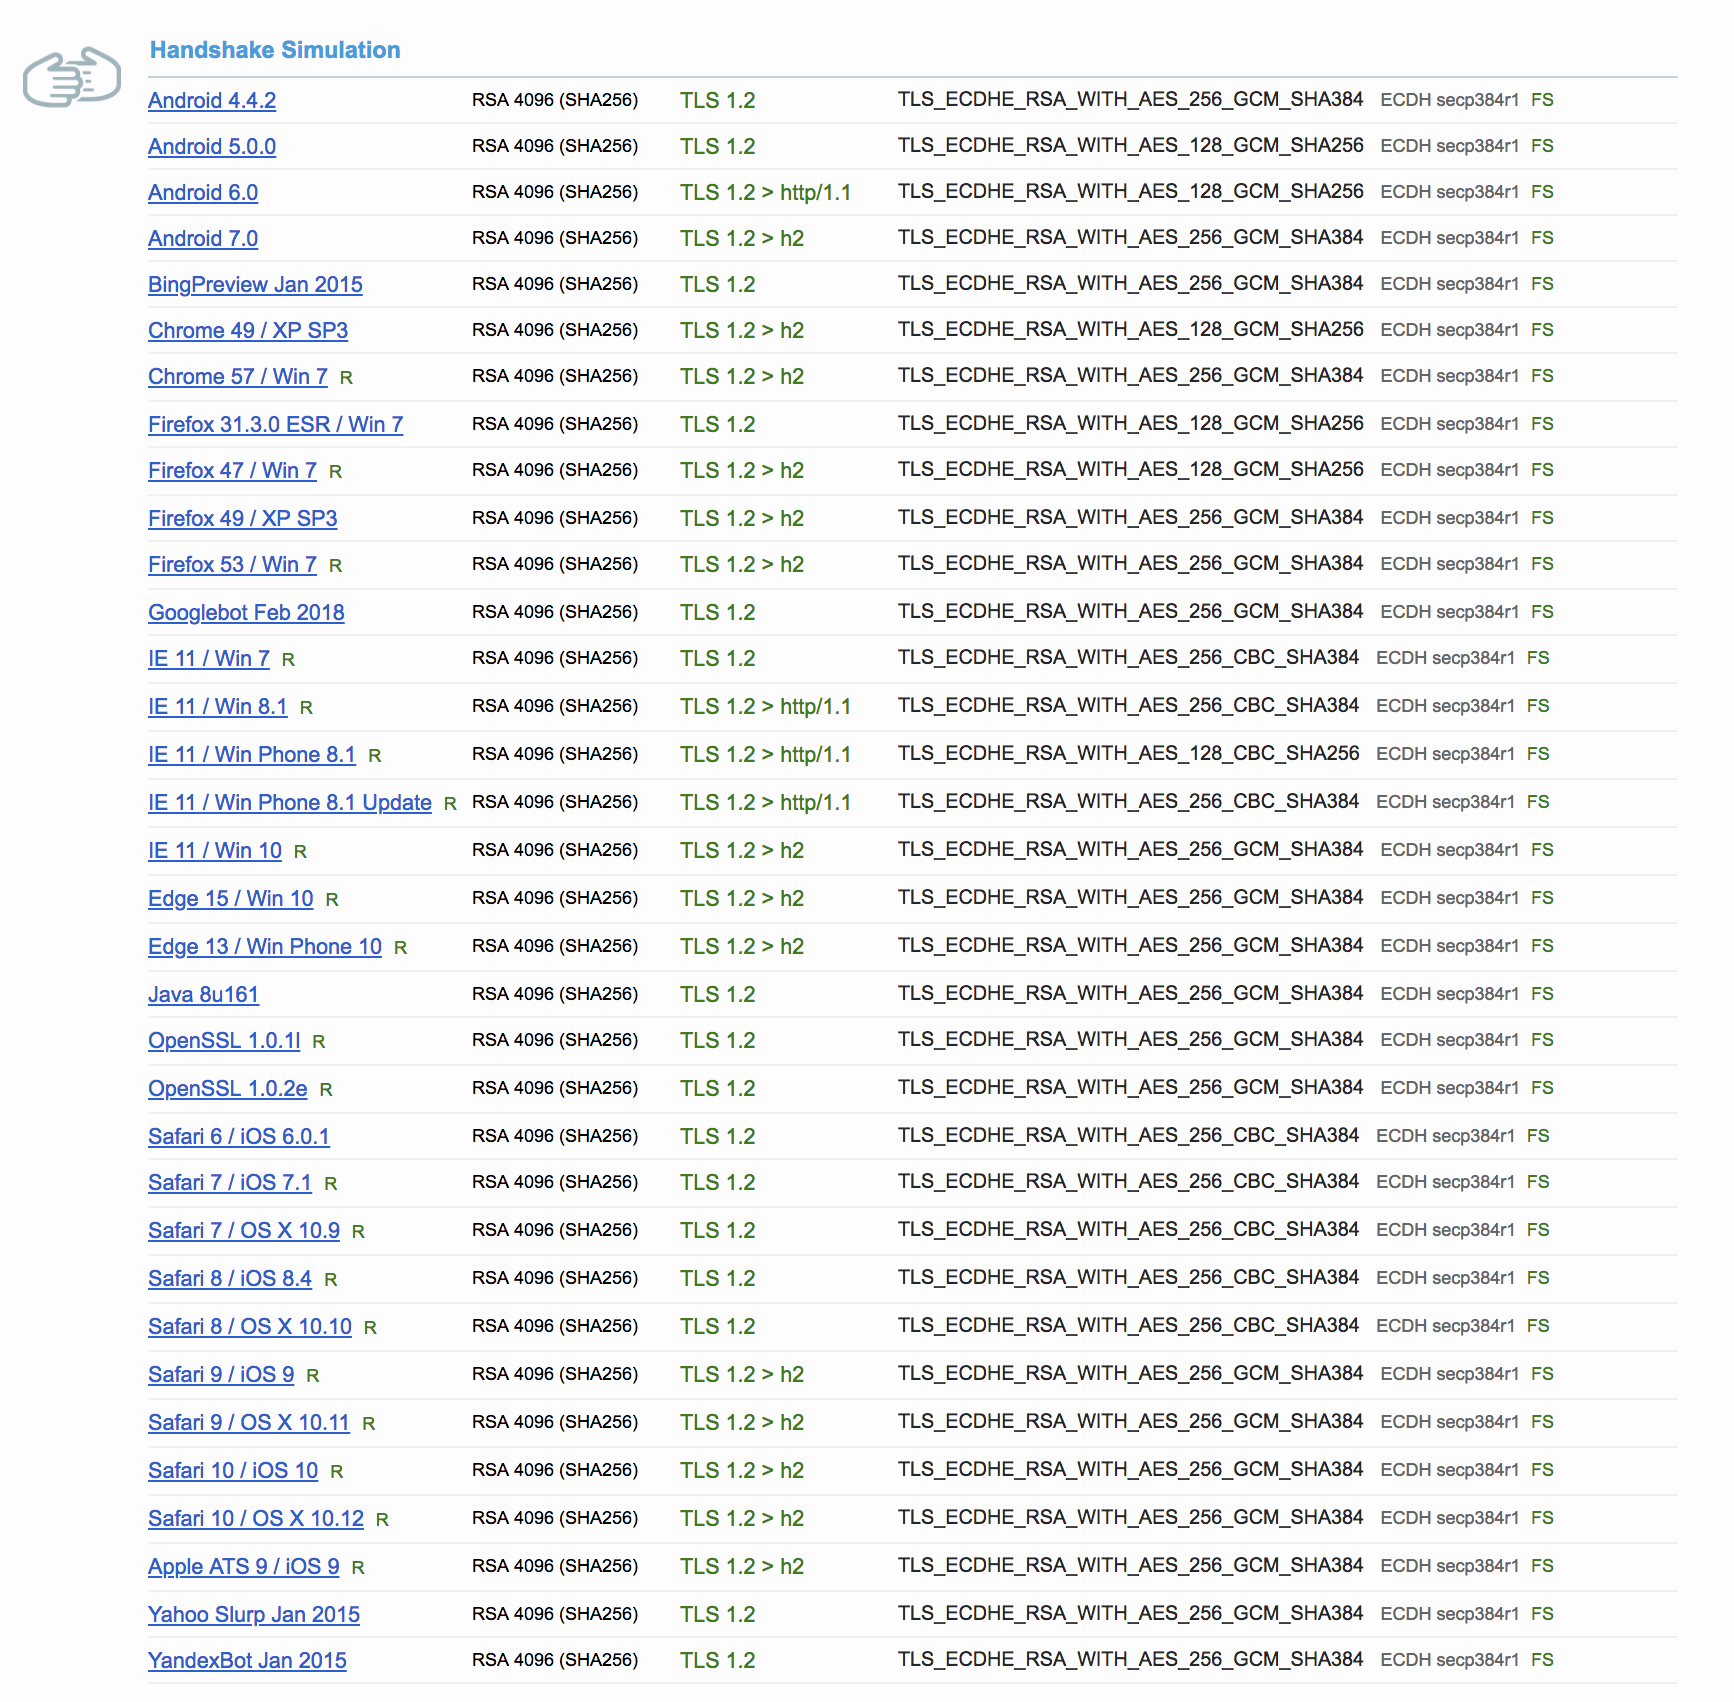Click RSA 4096 (SHA256) in the BingPreview row
This screenshot has height=1702, width=1734.
[x=555, y=284]
